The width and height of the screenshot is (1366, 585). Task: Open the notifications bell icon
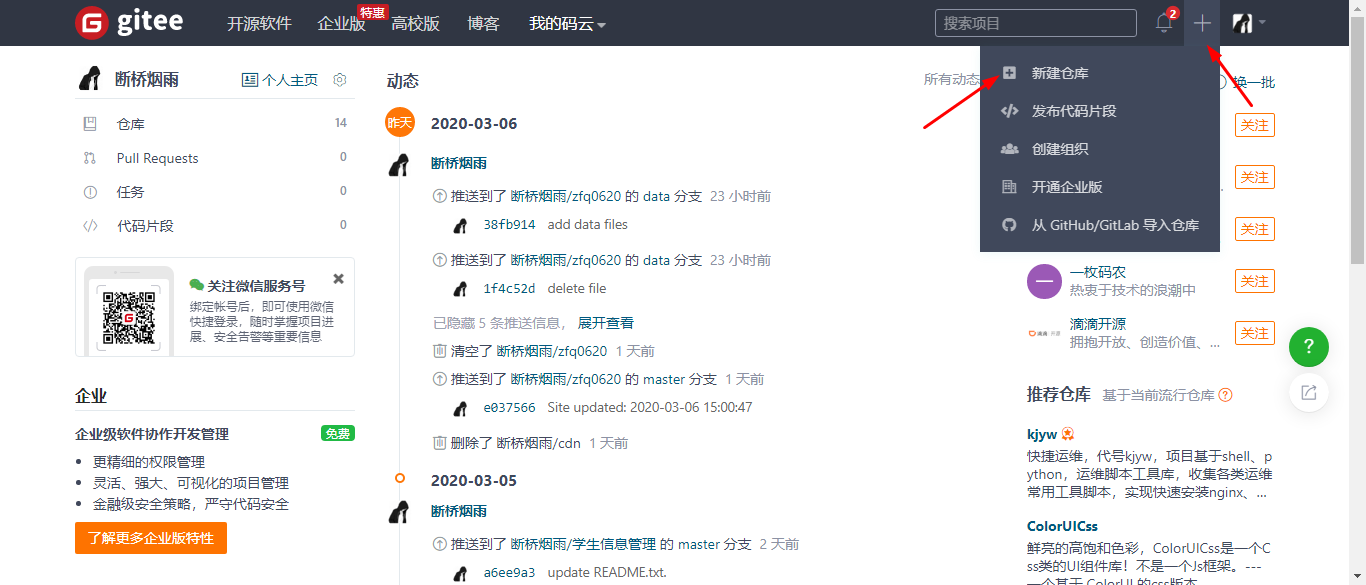coord(1162,22)
